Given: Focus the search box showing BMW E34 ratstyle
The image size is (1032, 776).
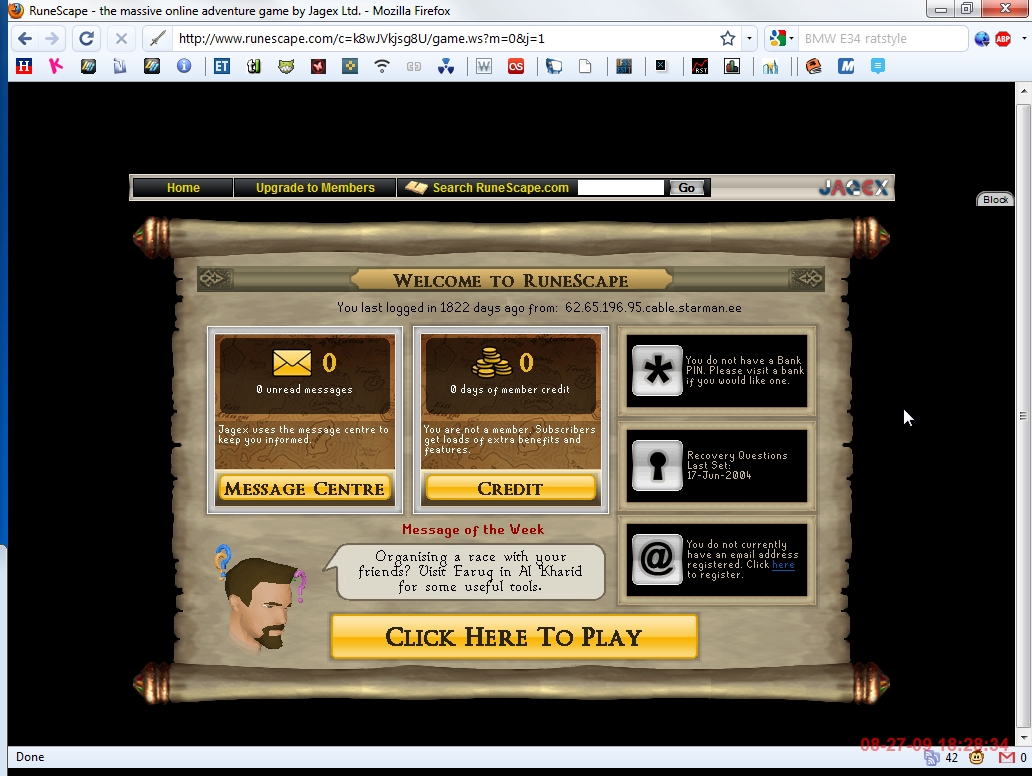Looking at the screenshot, I should pos(882,39).
